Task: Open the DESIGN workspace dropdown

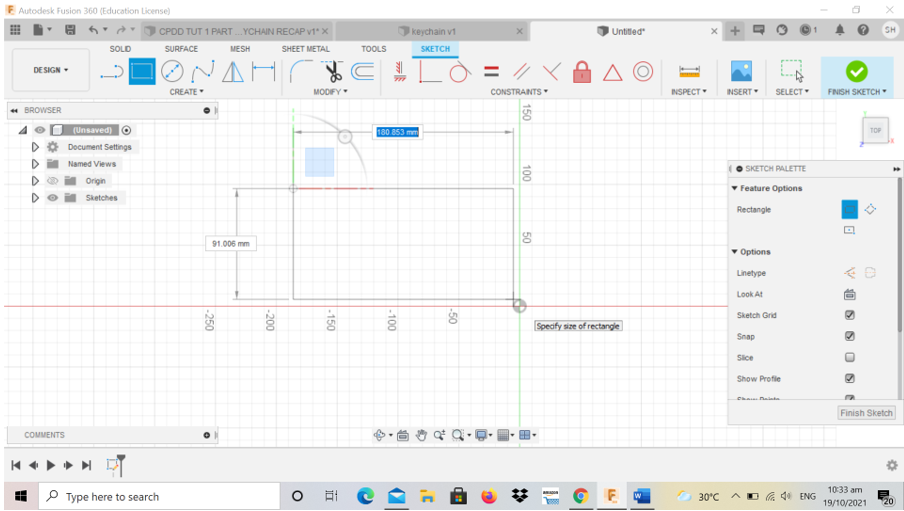Action: [x=50, y=70]
